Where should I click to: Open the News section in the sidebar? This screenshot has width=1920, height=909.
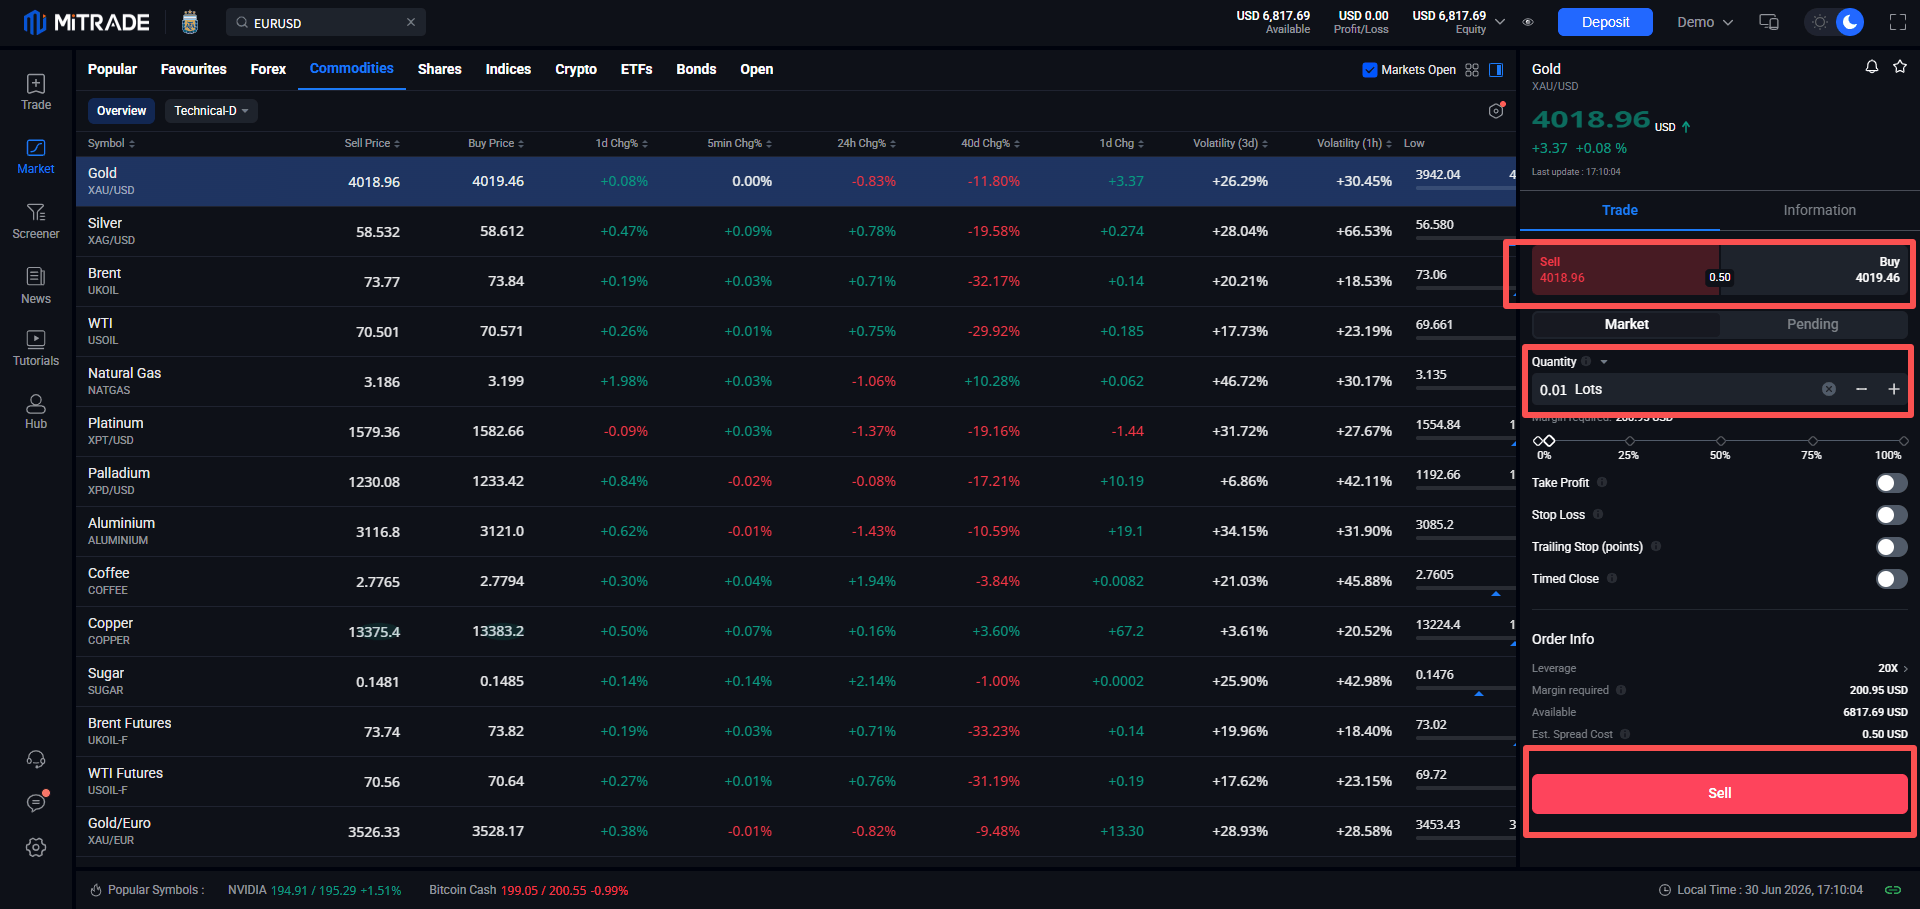[36, 286]
